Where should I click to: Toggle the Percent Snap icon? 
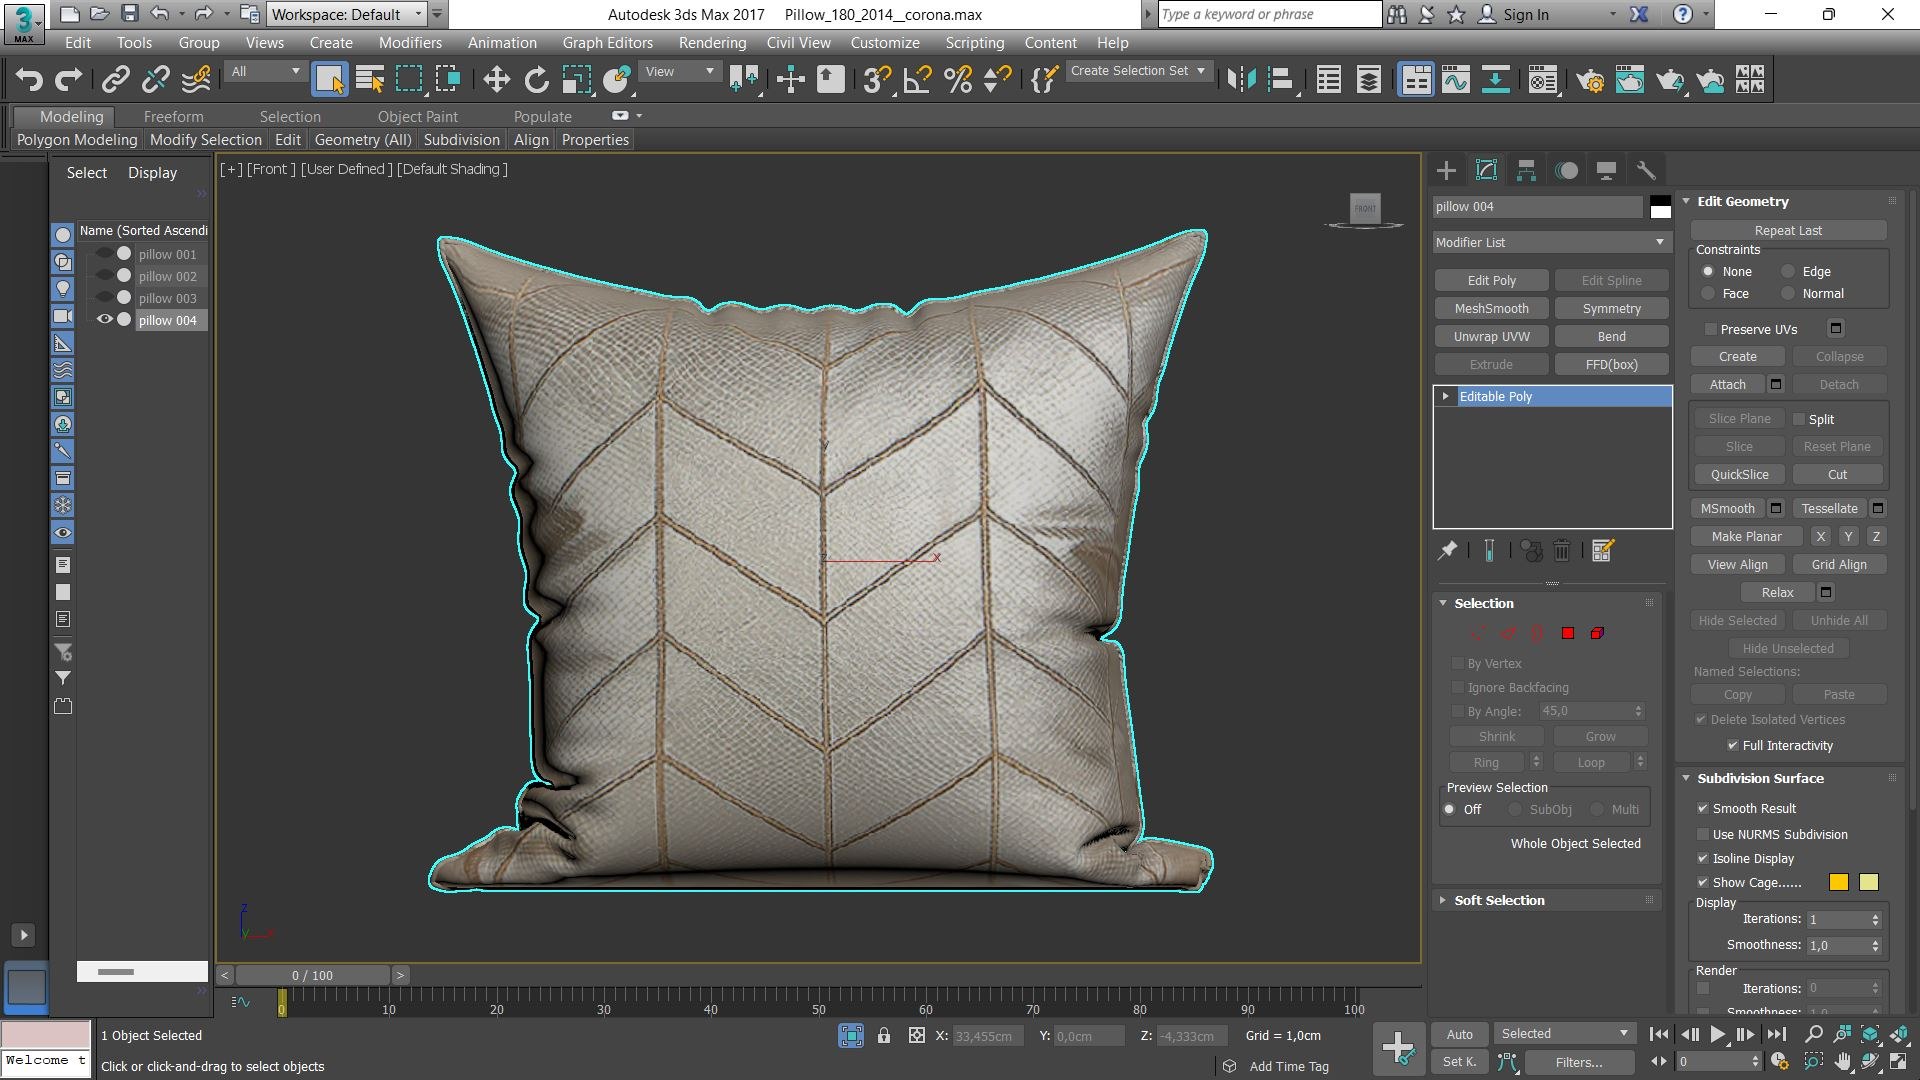coord(957,80)
